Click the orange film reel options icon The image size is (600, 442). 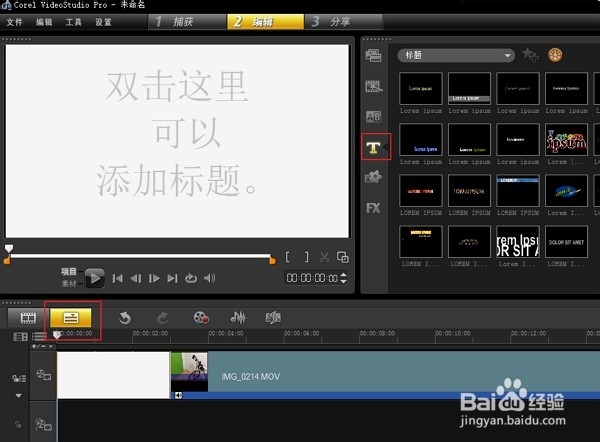click(555, 55)
